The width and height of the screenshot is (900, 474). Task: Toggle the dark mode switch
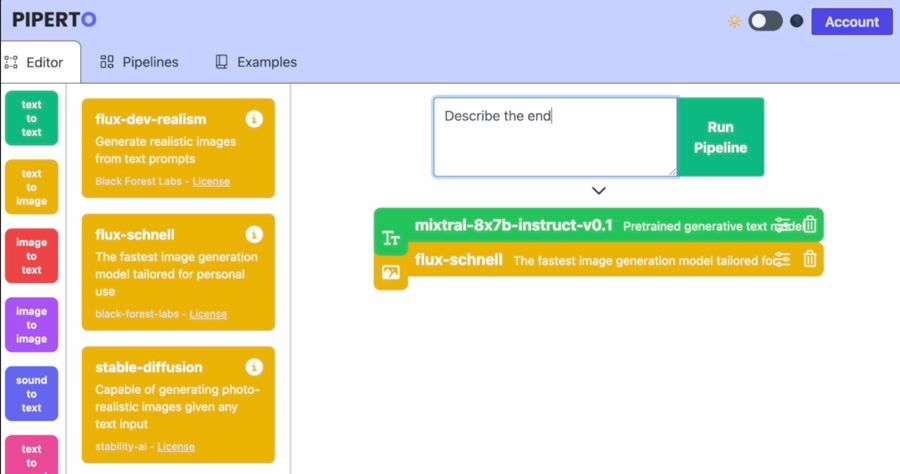pyautogui.click(x=765, y=21)
